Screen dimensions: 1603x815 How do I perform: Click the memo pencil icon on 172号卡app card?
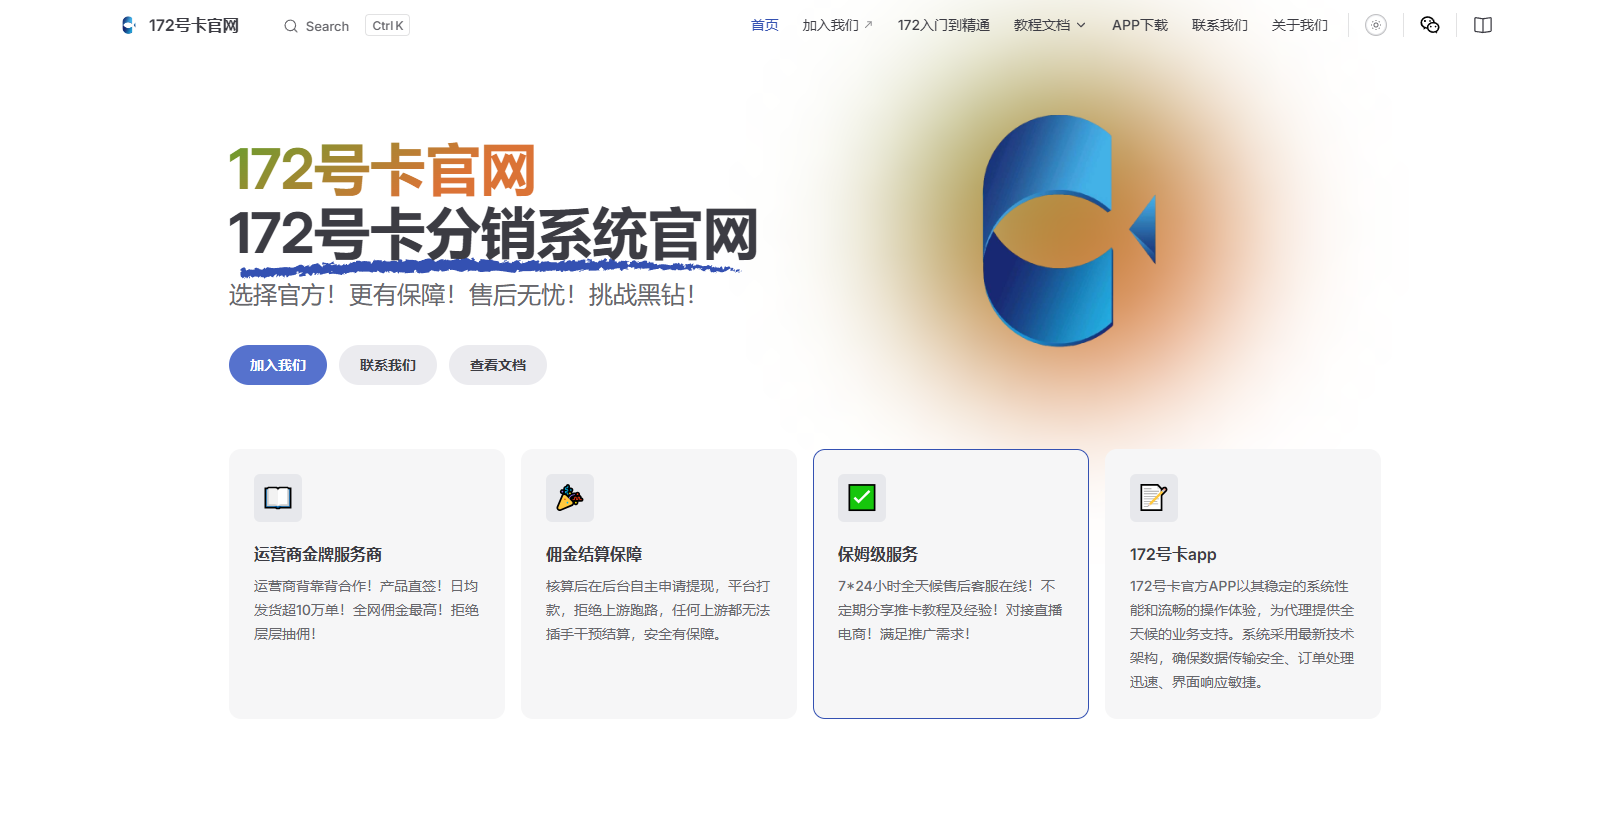(1154, 498)
